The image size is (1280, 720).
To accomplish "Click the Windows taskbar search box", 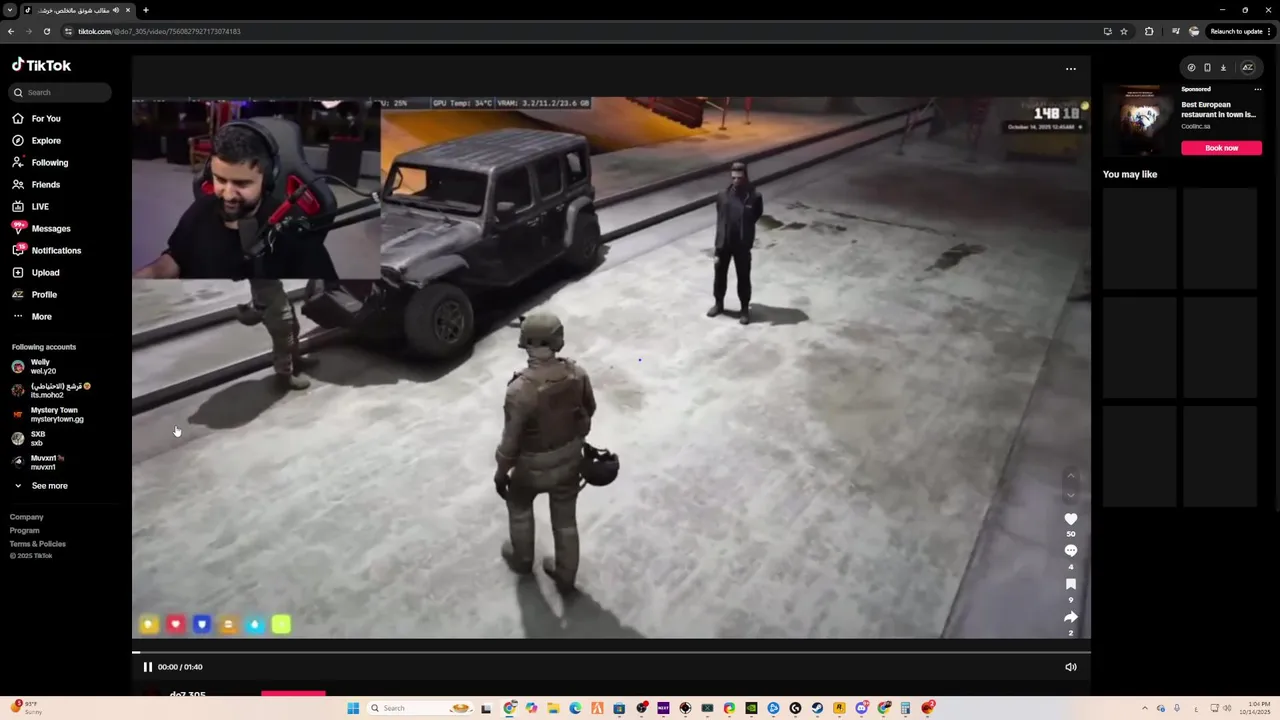I will coord(420,708).
